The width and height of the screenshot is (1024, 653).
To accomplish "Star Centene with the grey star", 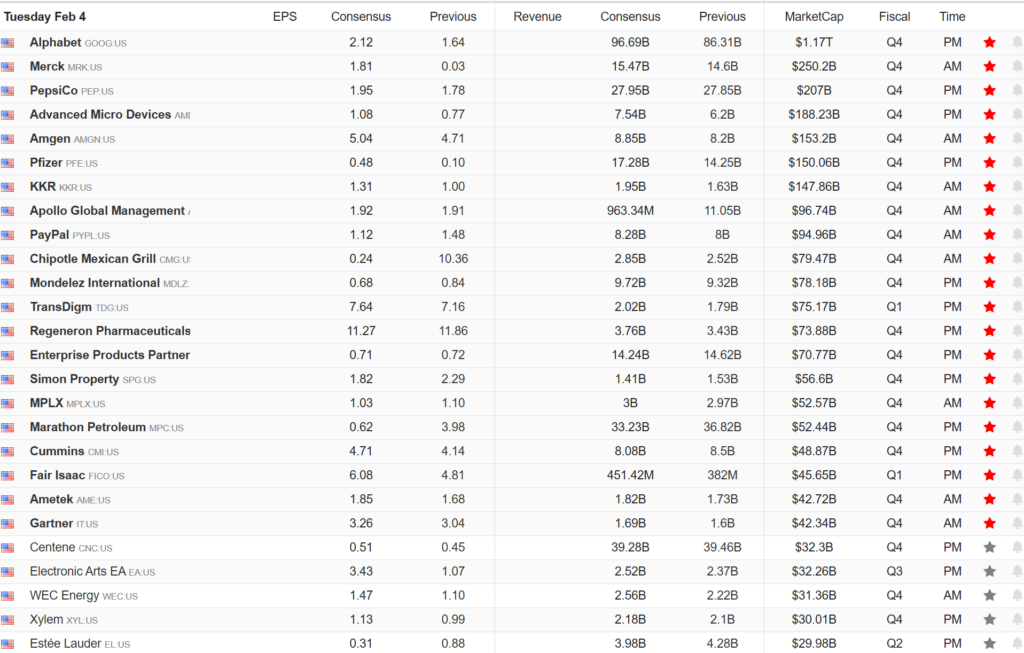I will click(989, 548).
